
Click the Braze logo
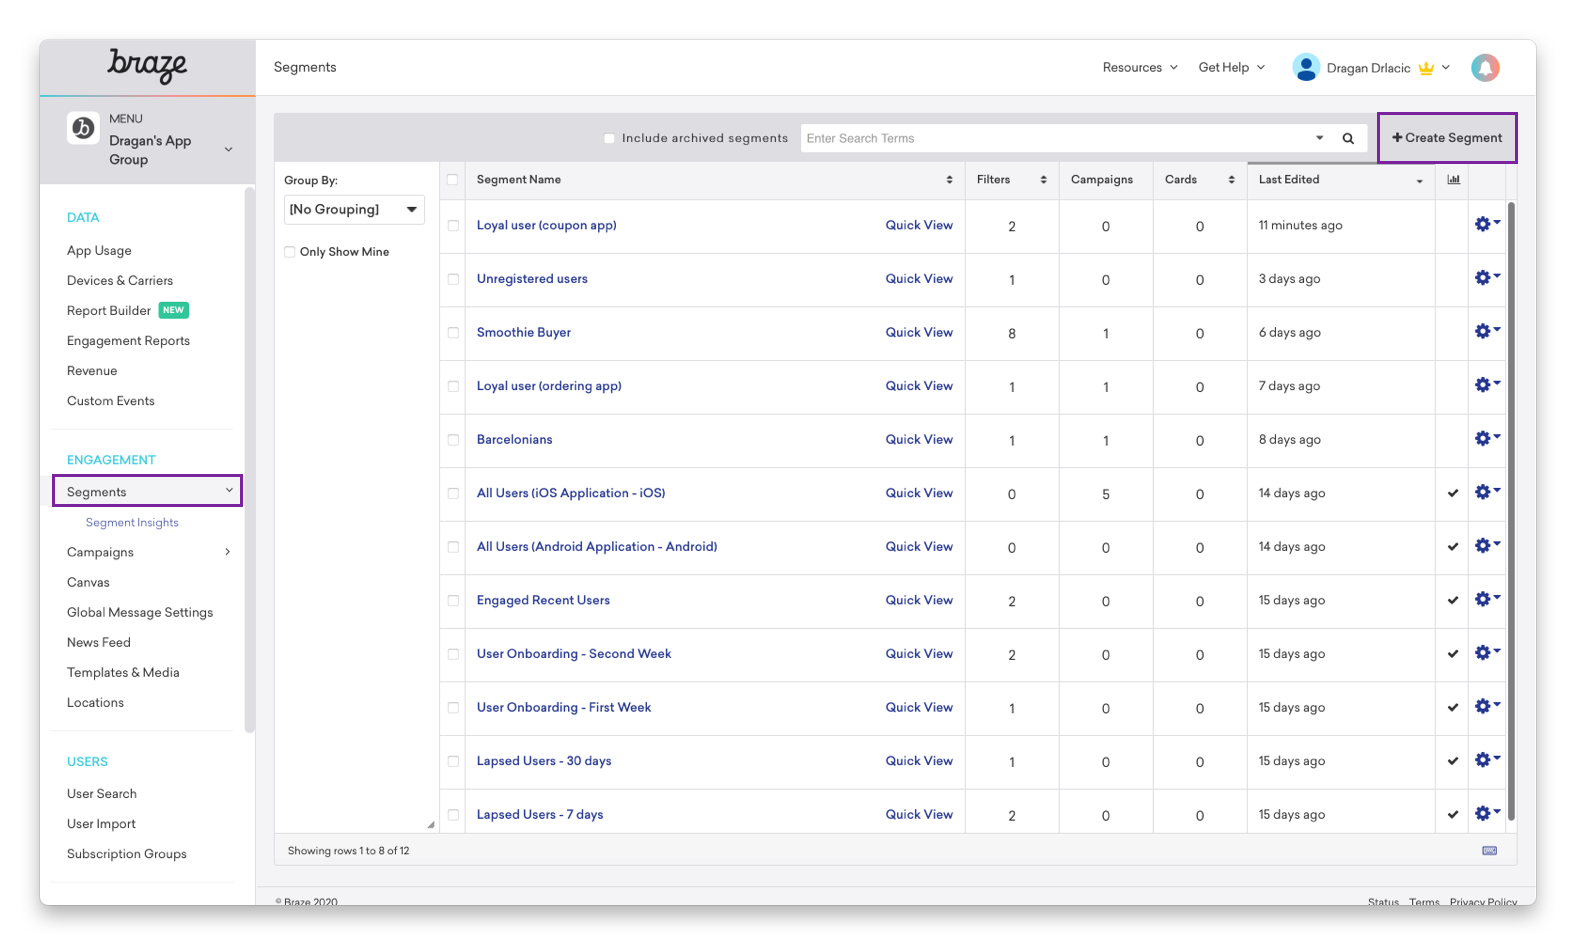pyautogui.click(x=147, y=66)
